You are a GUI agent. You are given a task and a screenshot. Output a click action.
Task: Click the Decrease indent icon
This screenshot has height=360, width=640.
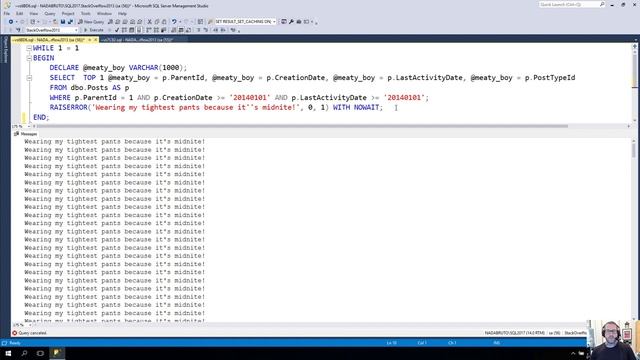[x=216, y=30]
